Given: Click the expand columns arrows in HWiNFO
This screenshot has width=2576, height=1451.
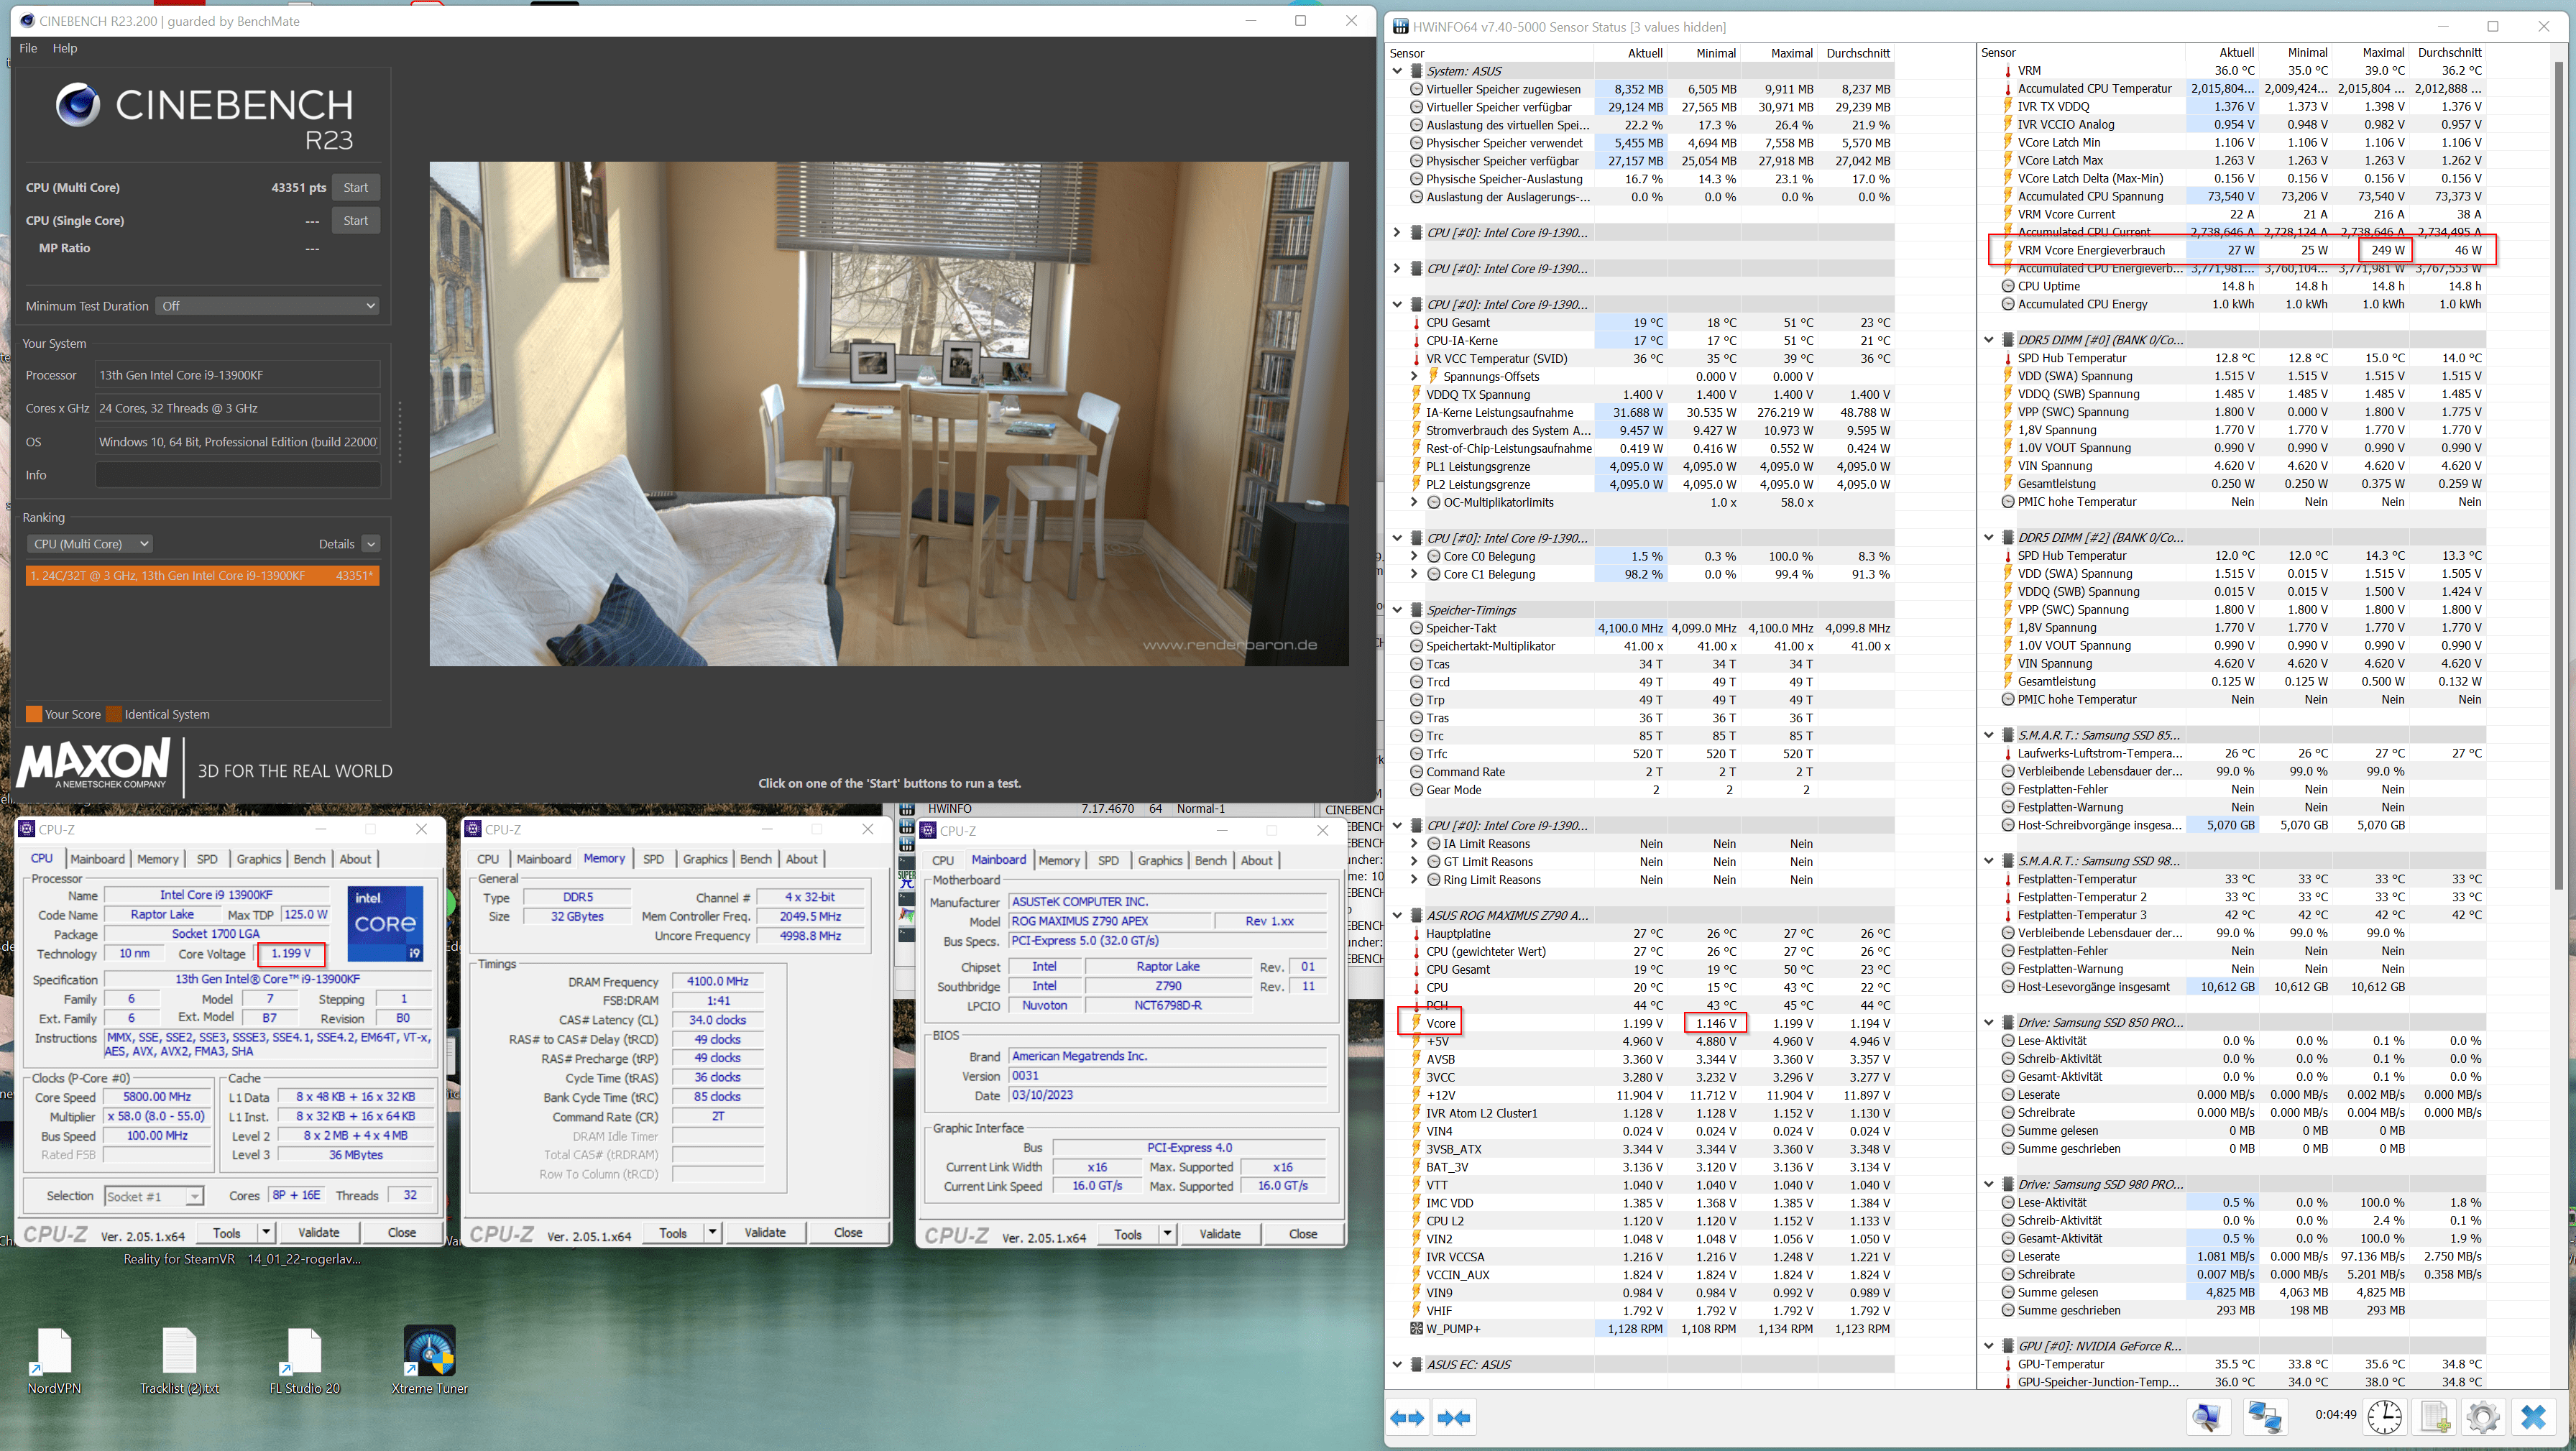Looking at the screenshot, I should (1407, 1417).
